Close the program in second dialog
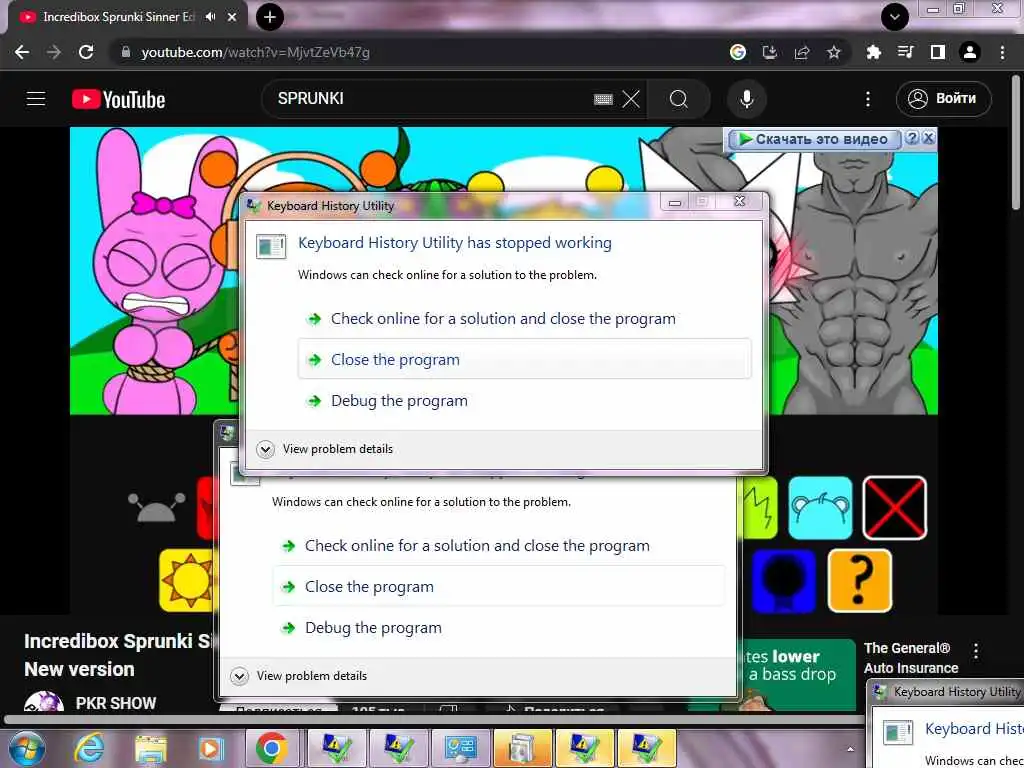 tap(498, 586)
